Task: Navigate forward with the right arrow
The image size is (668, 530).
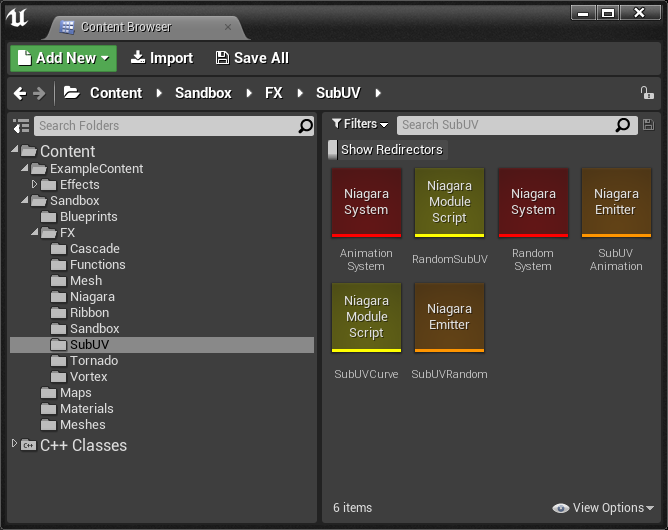Action: tap(39, 93)
